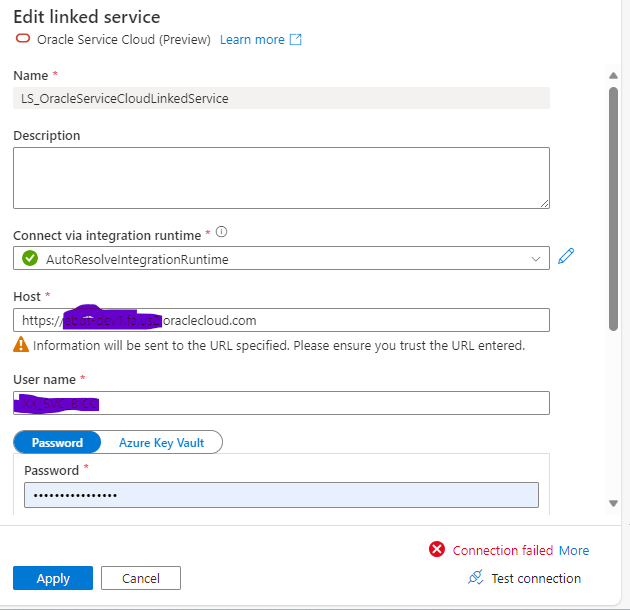The image size is (630, 610).
Task: Click the URL trust warning message text
Action: (279, 346)
